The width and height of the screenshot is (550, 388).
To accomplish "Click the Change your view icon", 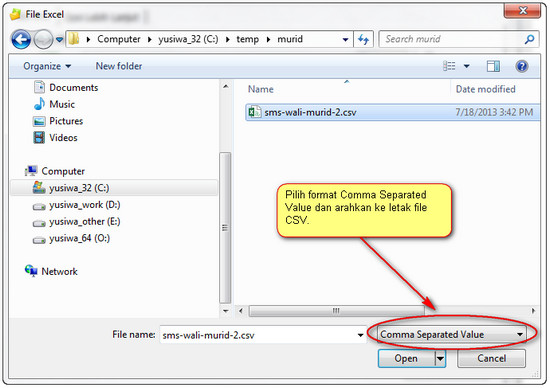I will pyautogui.click(x=449, y=66).
